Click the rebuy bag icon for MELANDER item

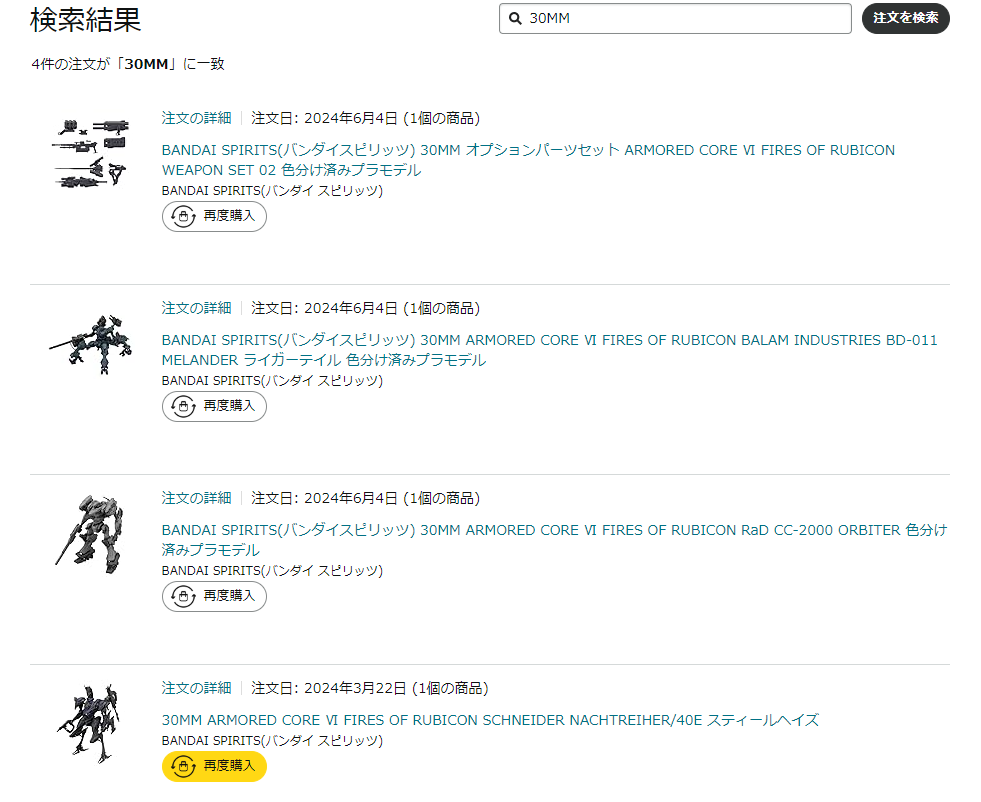(x=183, y=407)
